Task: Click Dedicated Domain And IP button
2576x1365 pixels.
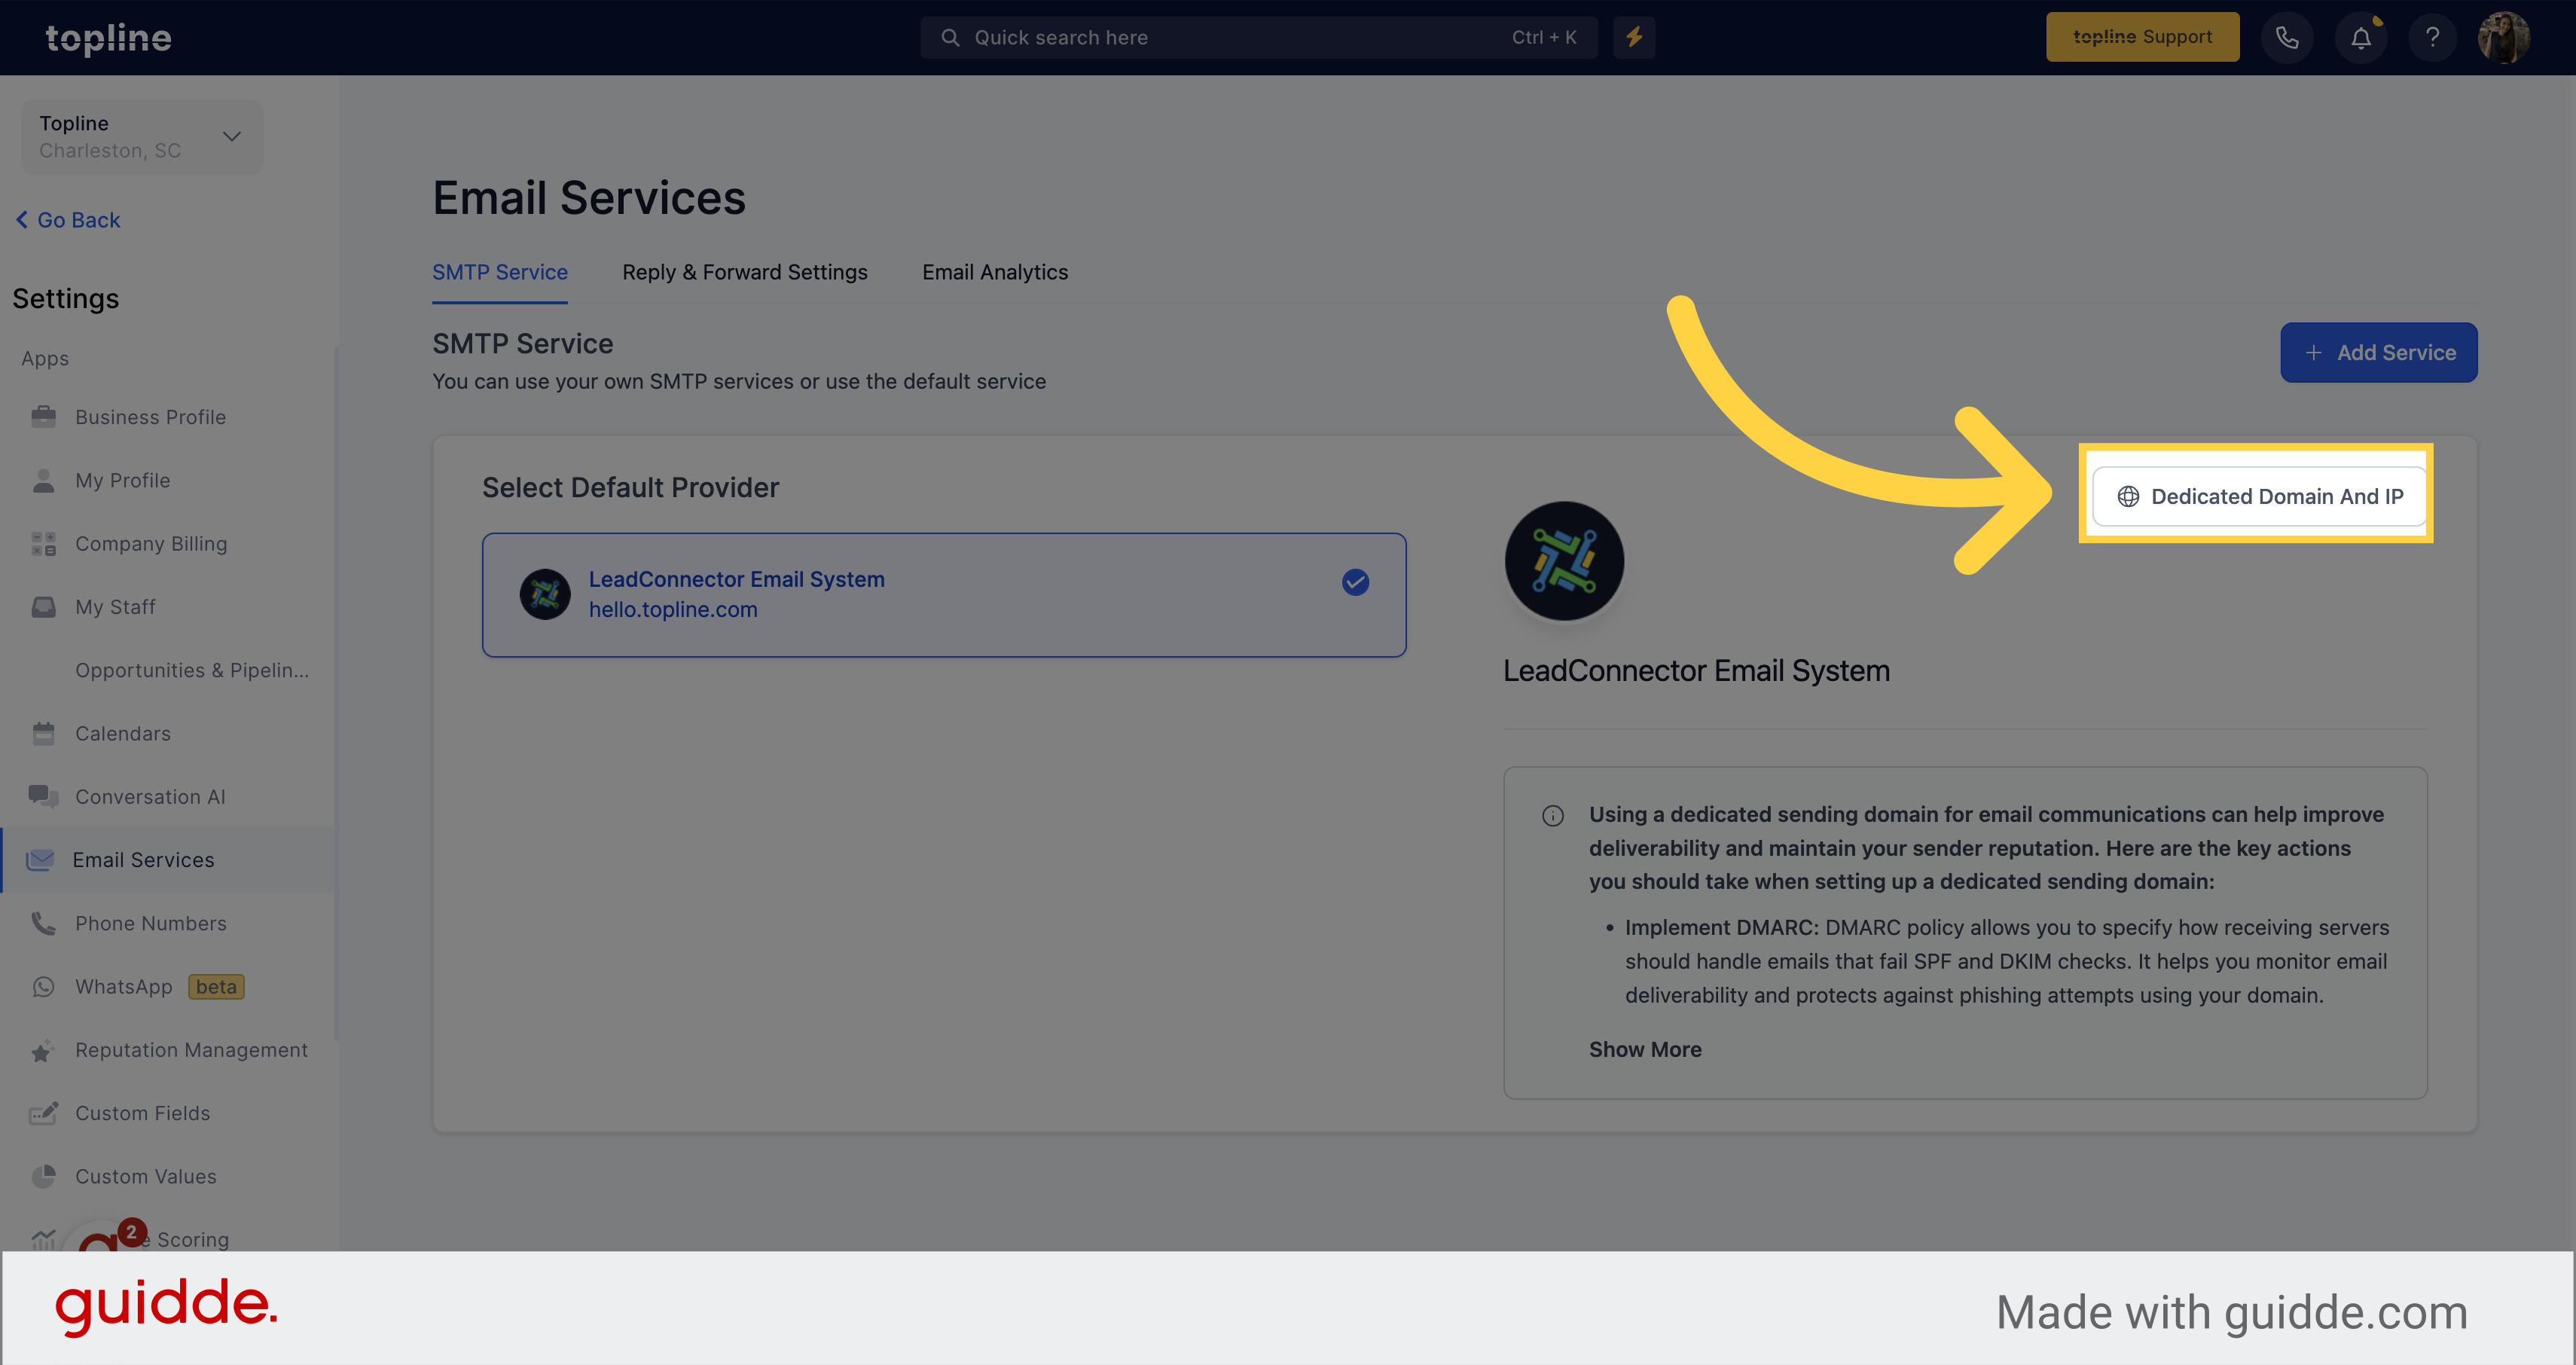Action: pos(2259,496)
